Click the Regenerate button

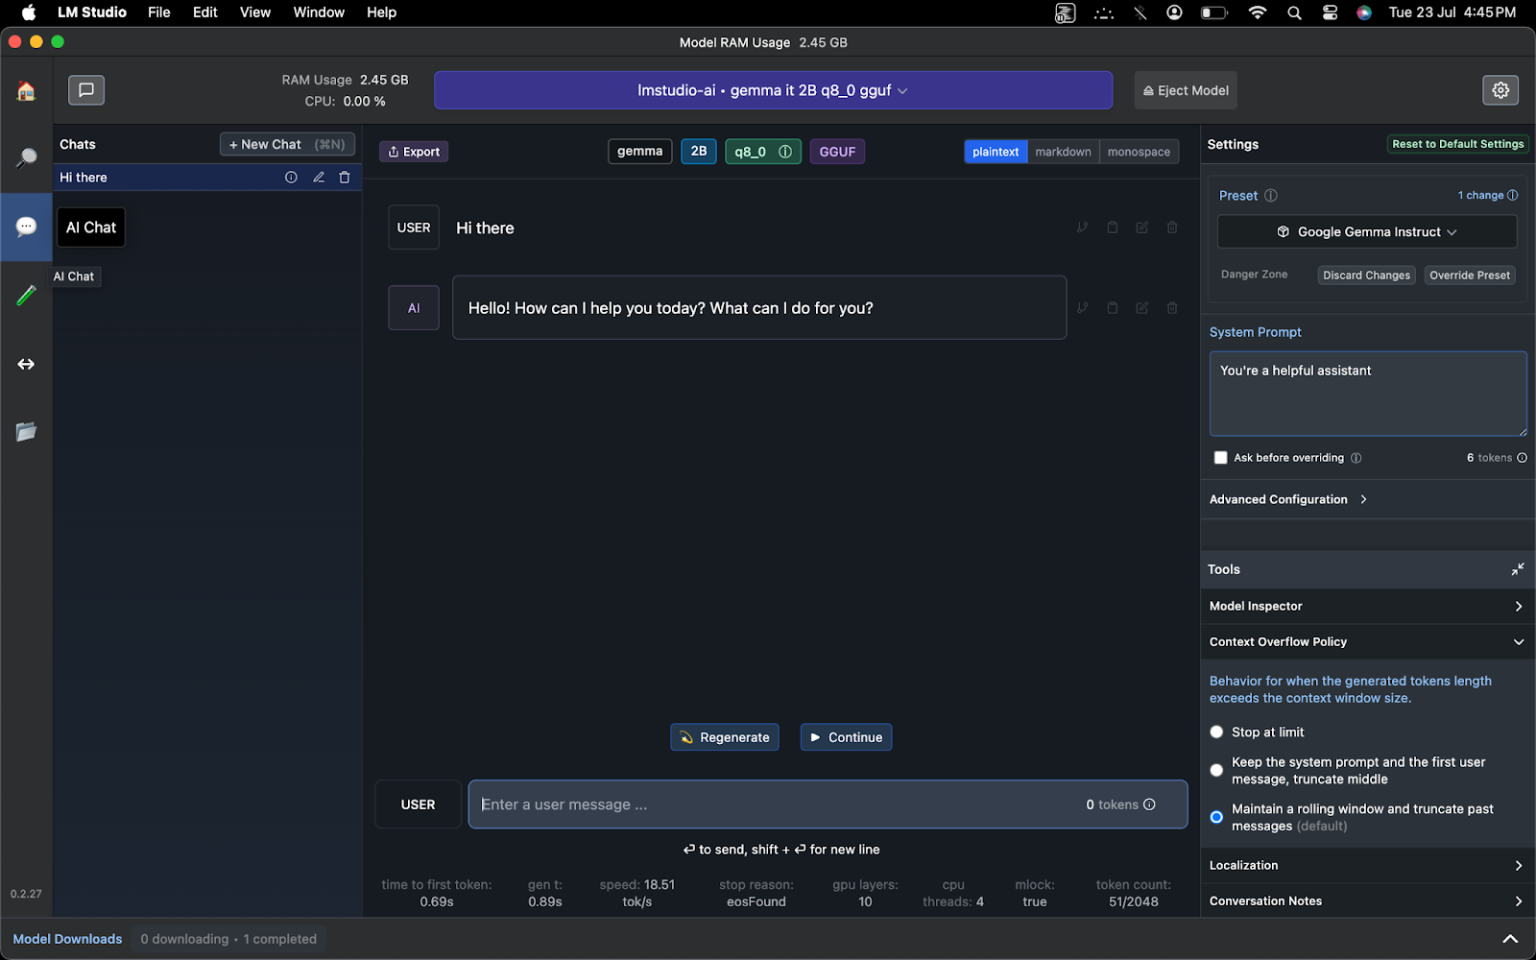pos(724,737)
